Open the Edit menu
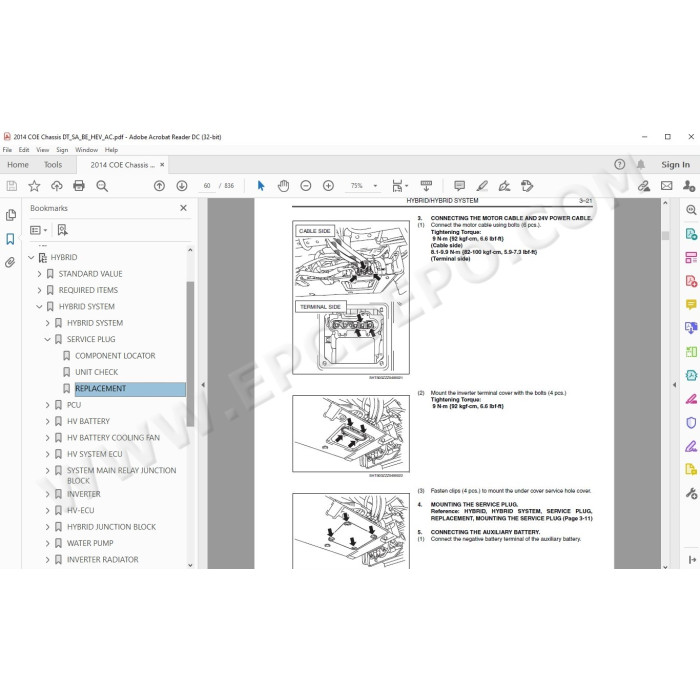The height and width of the screenshot is (700, 700). click(x=24, y=150)
